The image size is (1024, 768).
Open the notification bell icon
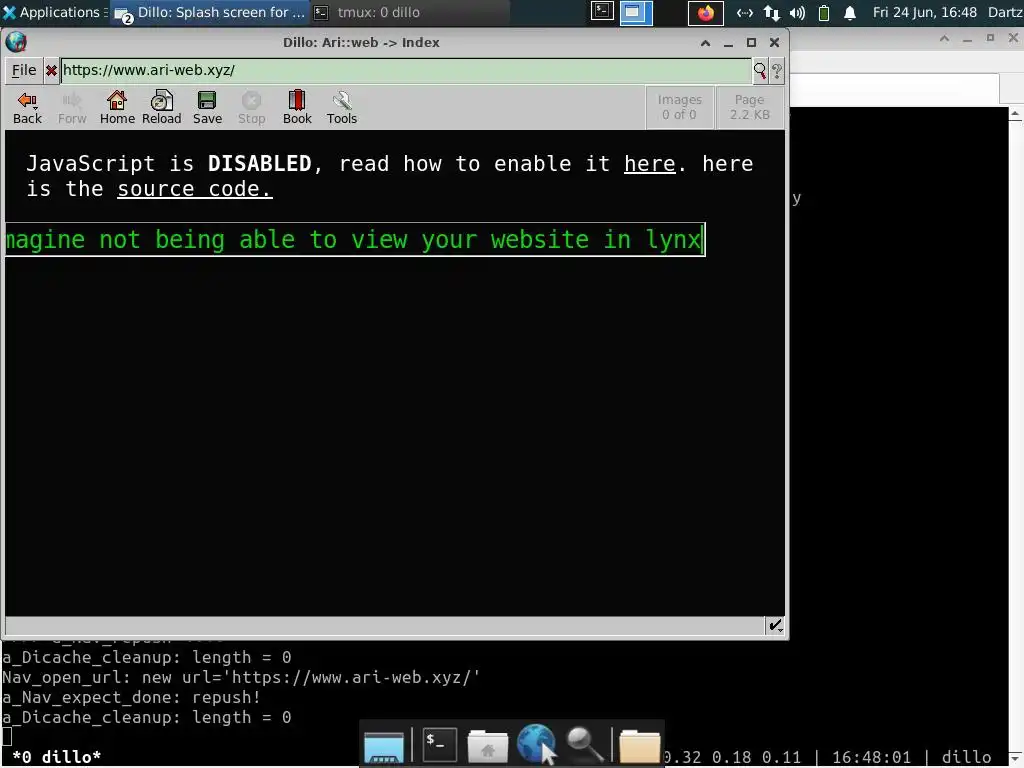pos(850,12)
